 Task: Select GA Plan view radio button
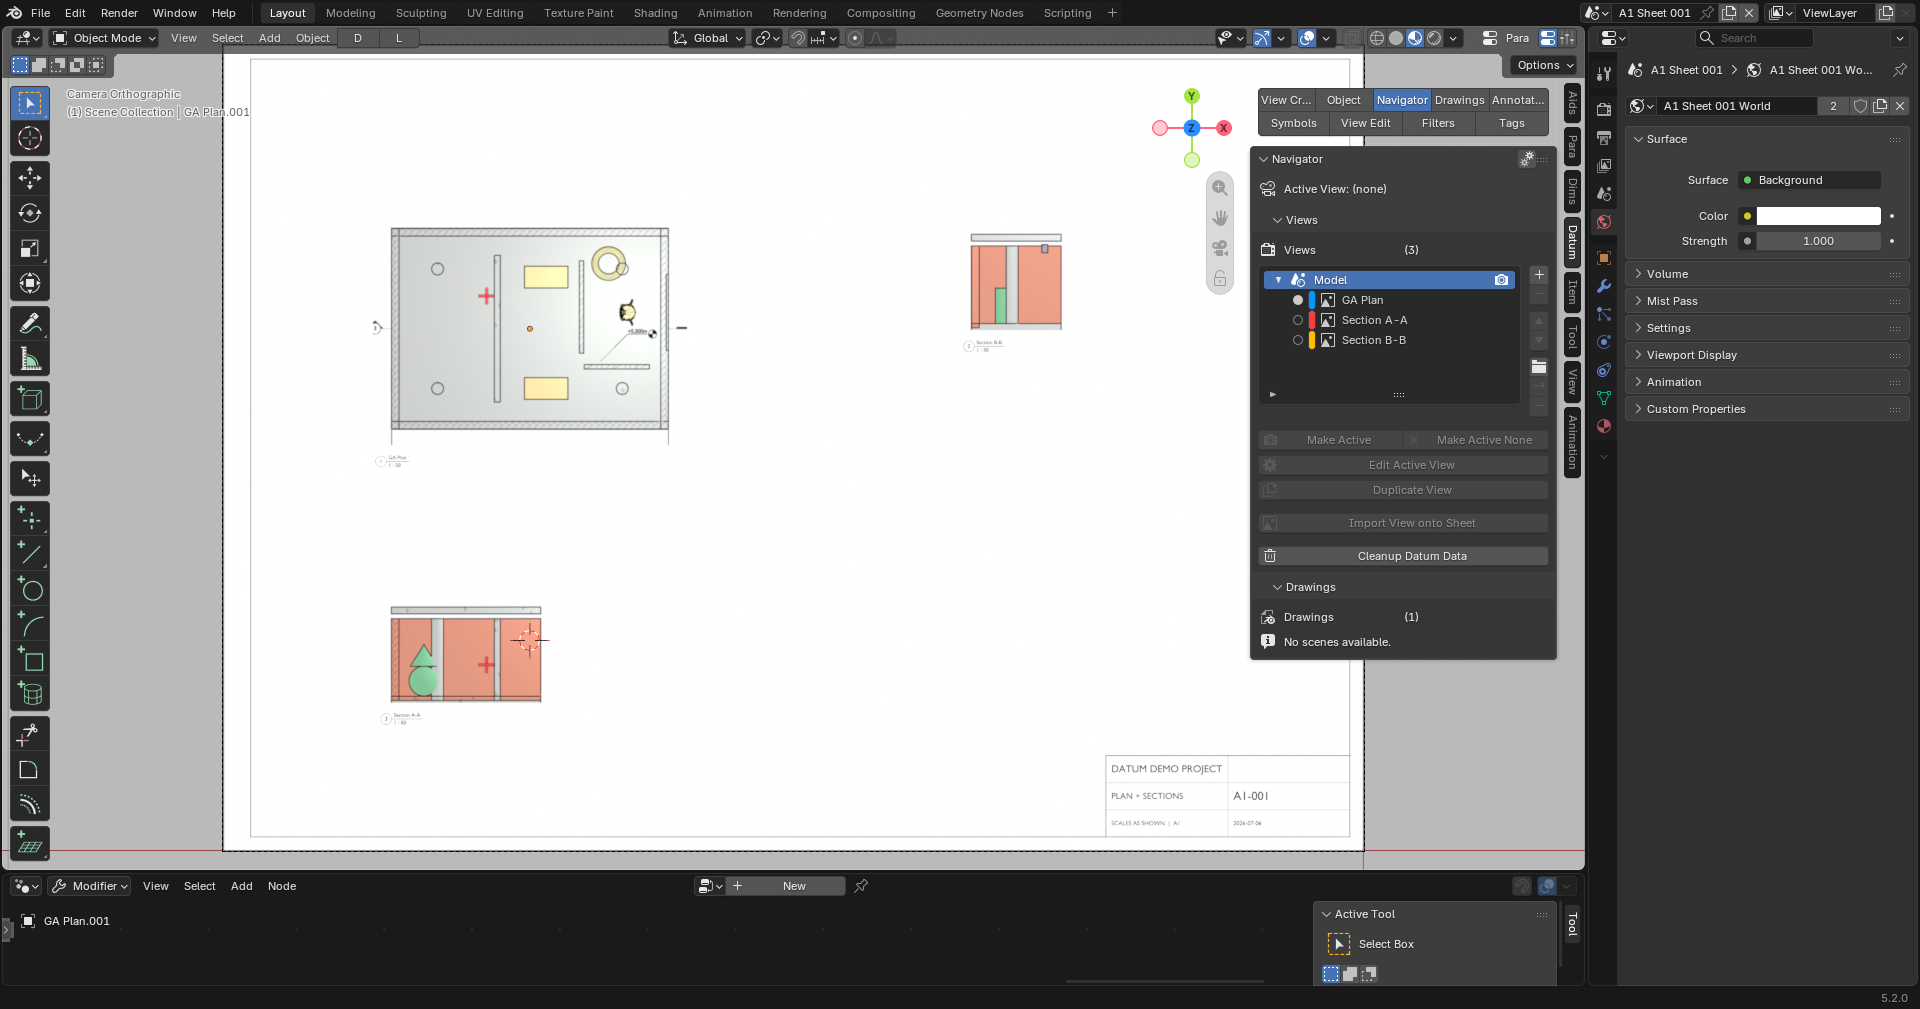(1298, 300)
